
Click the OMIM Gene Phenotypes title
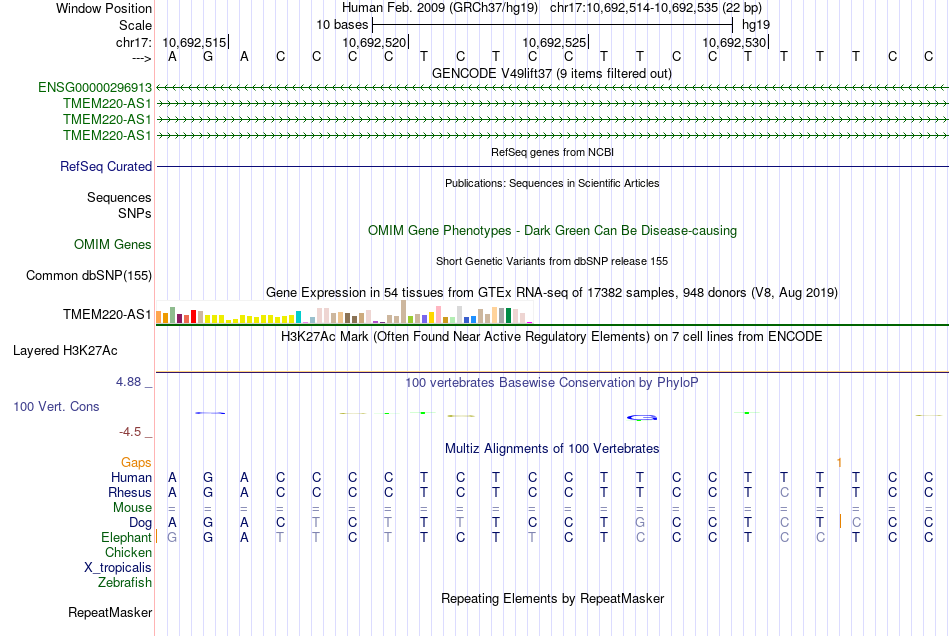[x=553, y=231]
